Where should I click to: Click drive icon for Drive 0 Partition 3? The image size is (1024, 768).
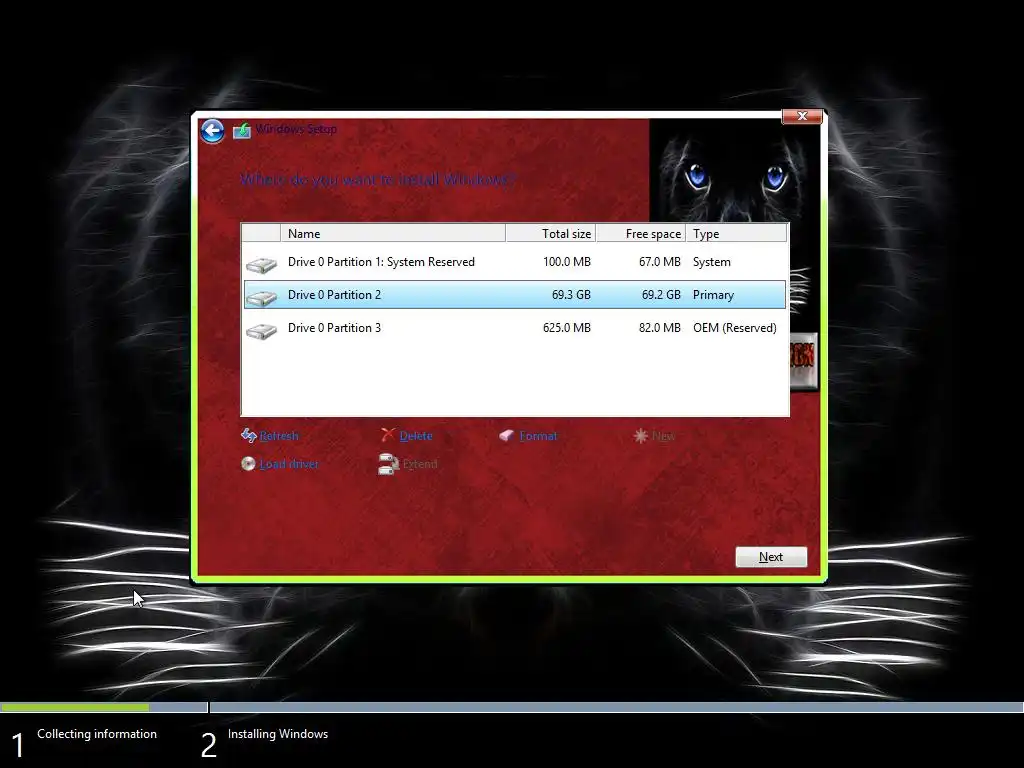[261, 330]
